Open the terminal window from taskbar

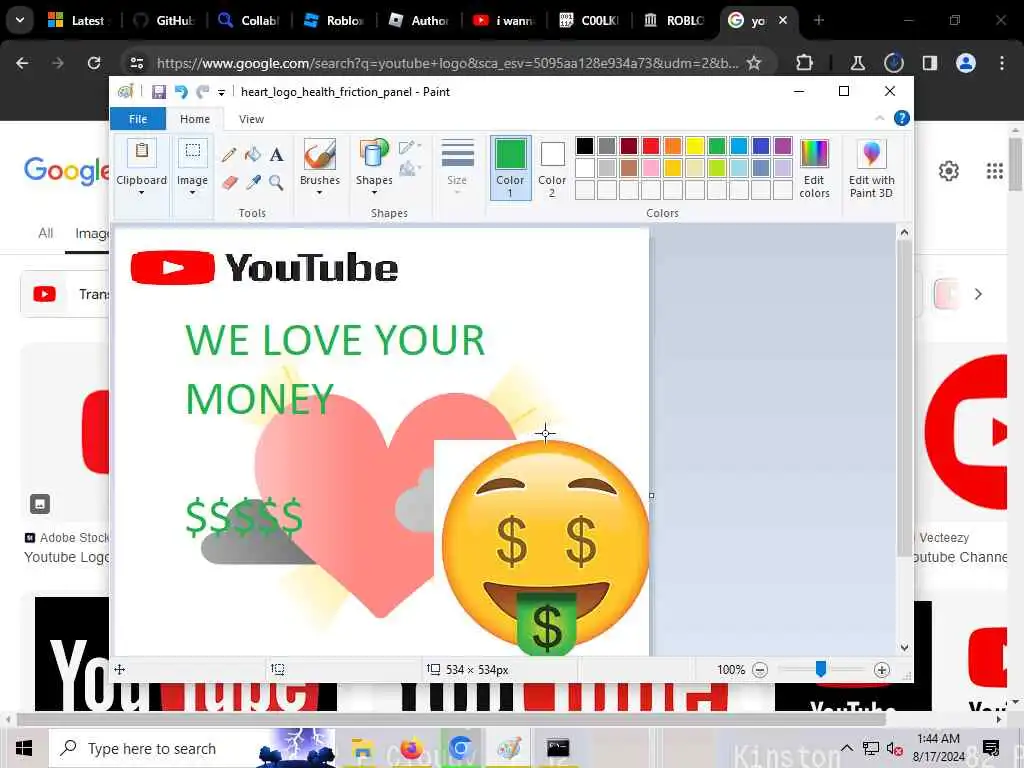point(558,748)
